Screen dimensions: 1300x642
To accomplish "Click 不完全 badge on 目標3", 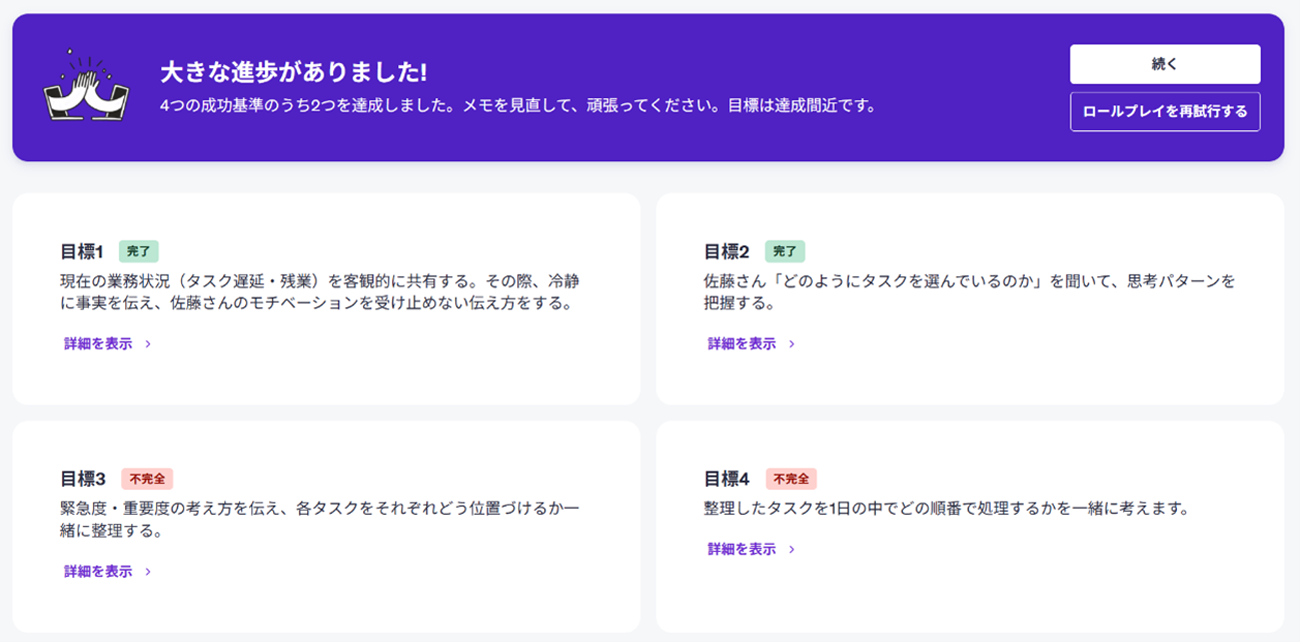I will 147,479.
